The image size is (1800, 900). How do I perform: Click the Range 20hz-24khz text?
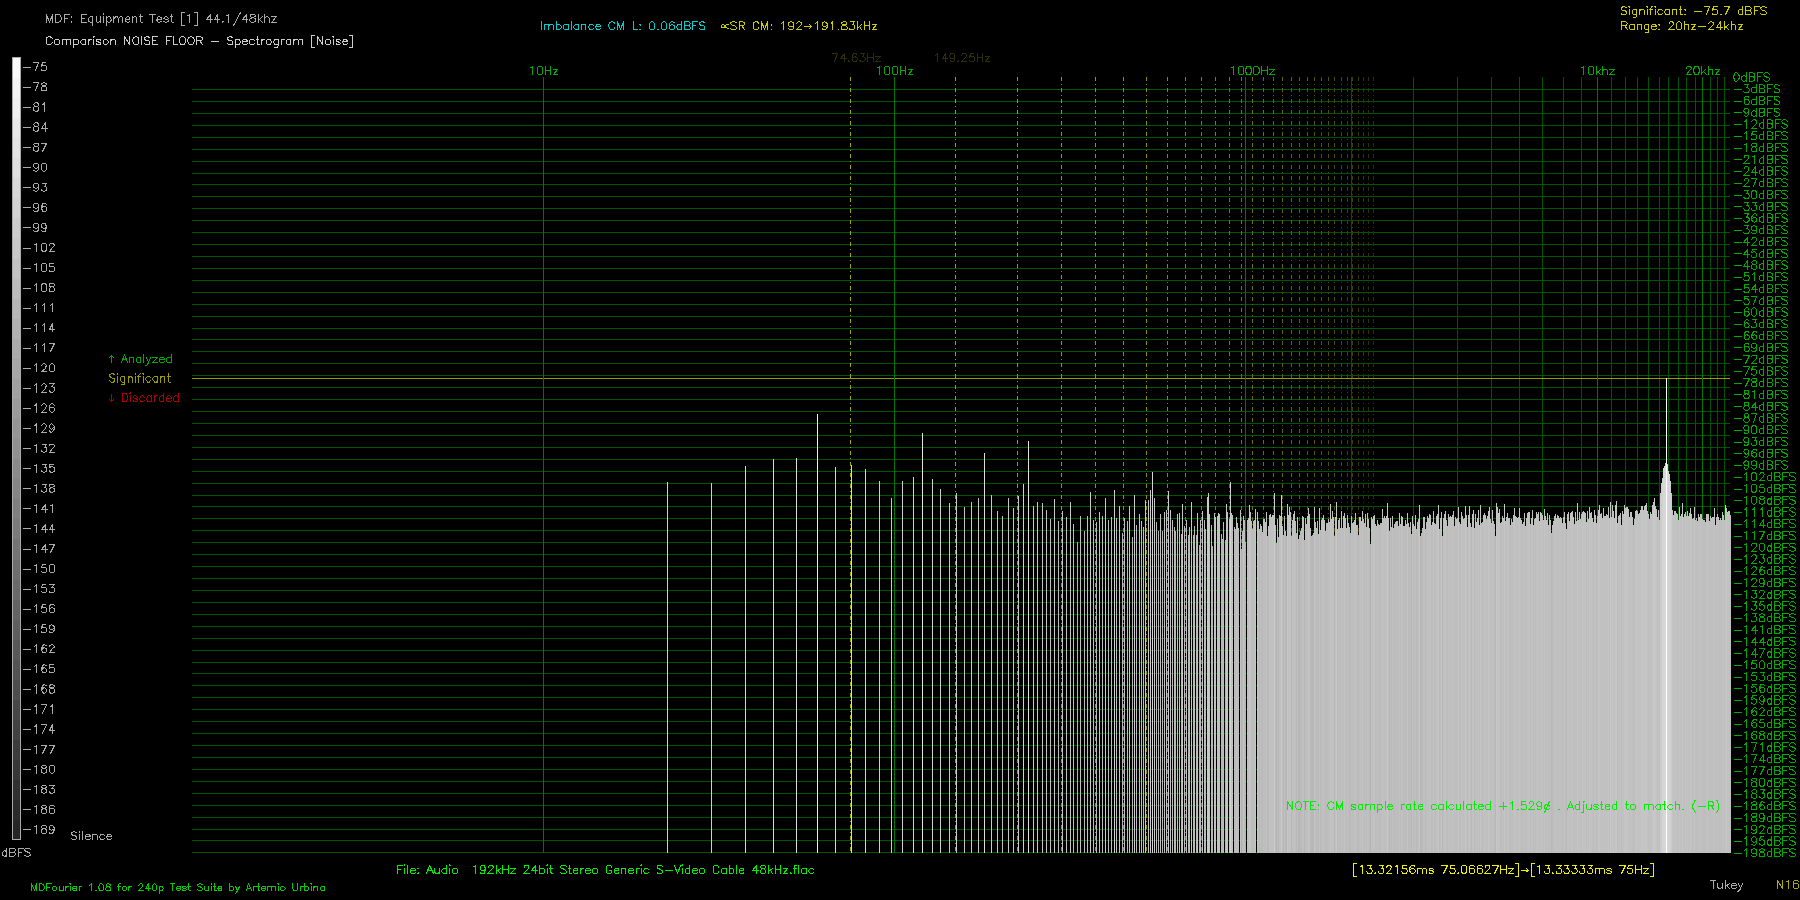pos(1681,26)
